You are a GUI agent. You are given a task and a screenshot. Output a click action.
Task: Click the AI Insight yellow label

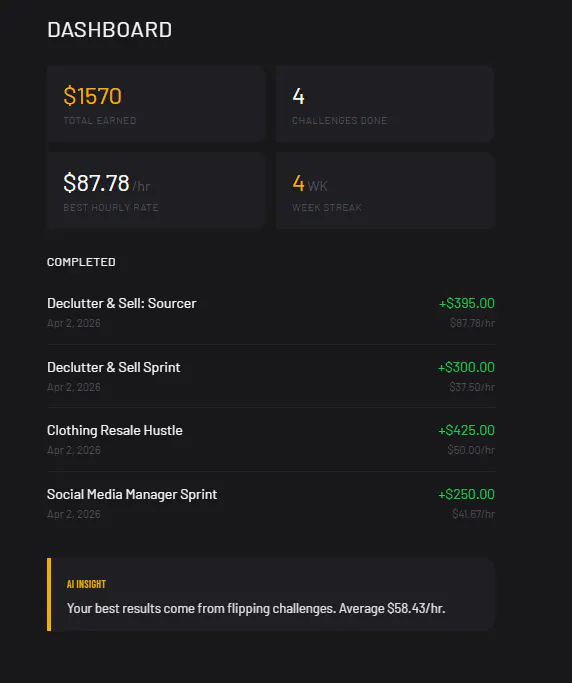(86, 584)
